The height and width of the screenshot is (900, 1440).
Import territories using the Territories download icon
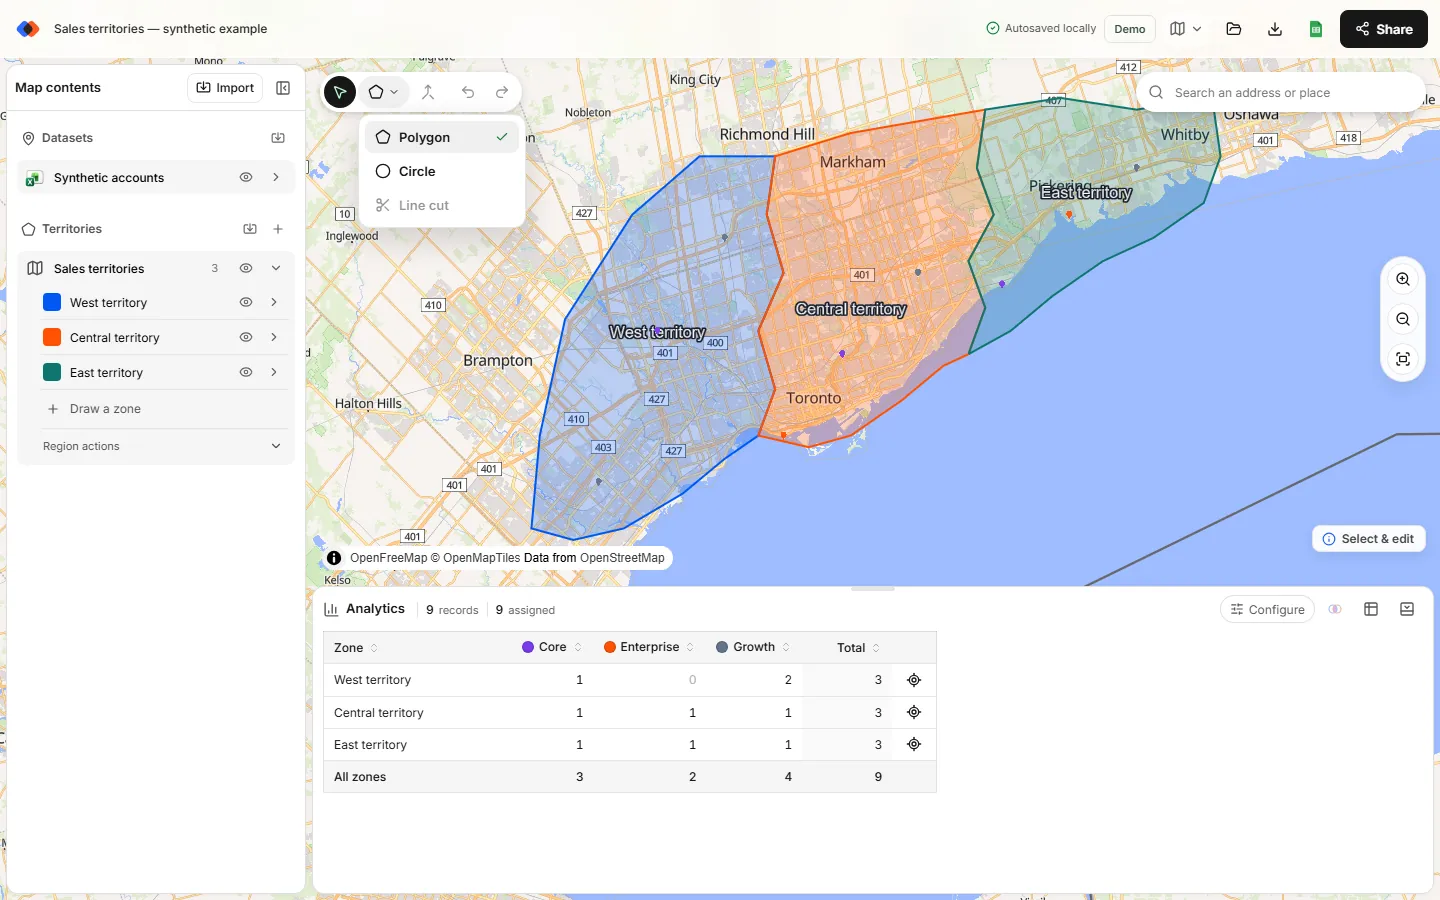250,229
